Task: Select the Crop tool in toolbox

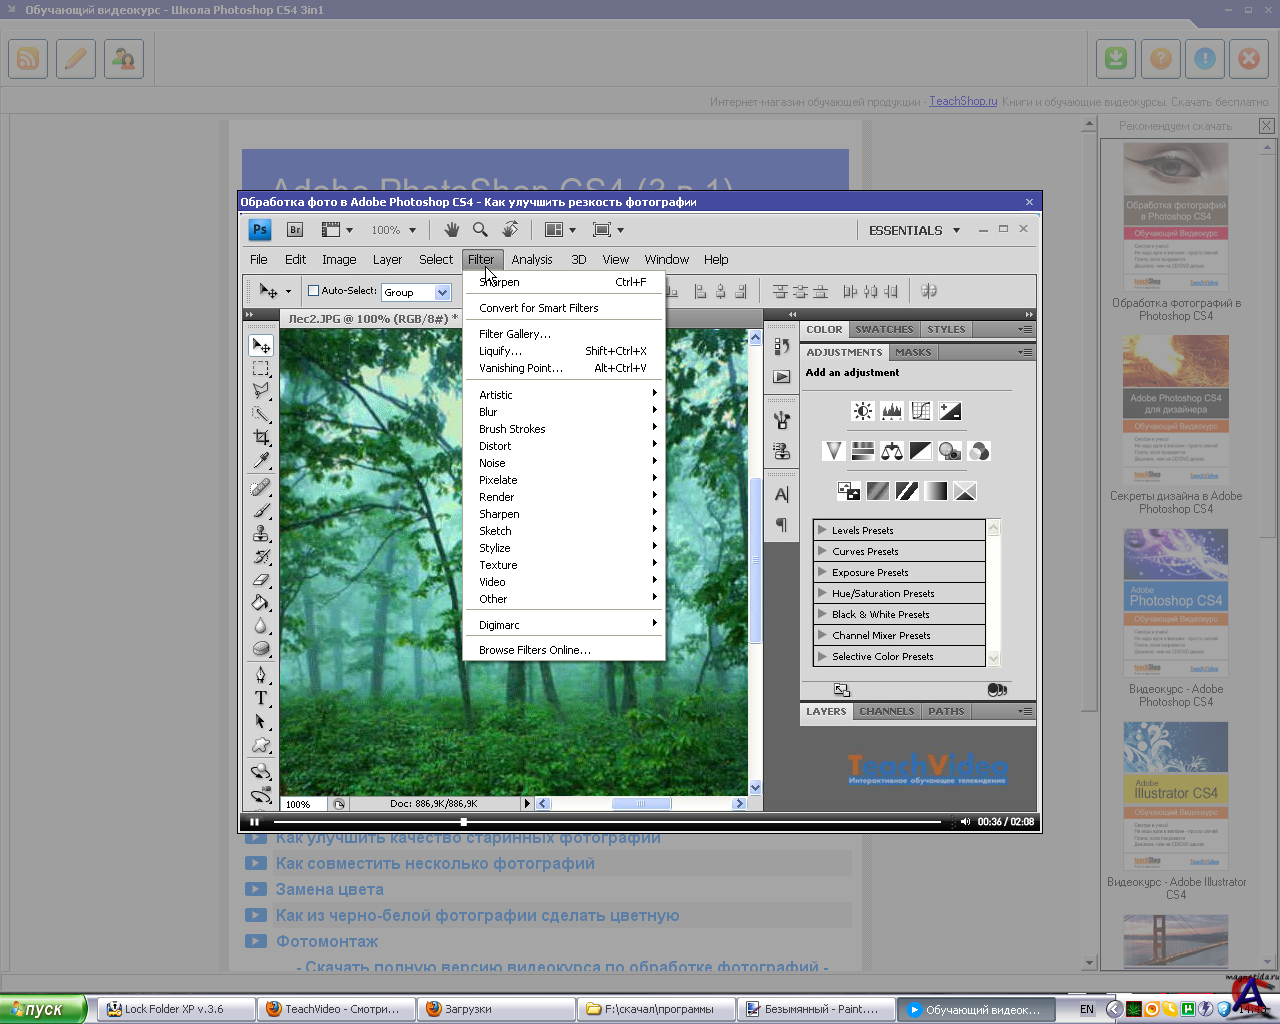Action: (x=261, y=438)
